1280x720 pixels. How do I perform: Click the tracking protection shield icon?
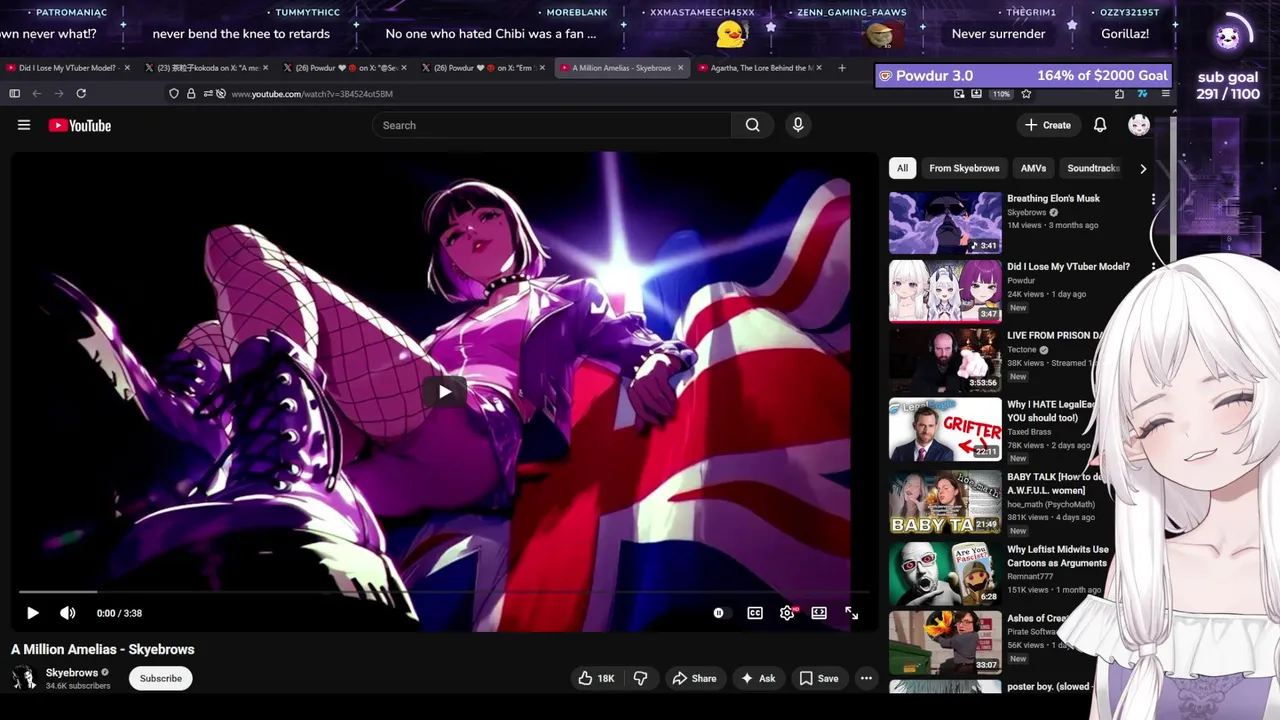[x=174, y=93]
